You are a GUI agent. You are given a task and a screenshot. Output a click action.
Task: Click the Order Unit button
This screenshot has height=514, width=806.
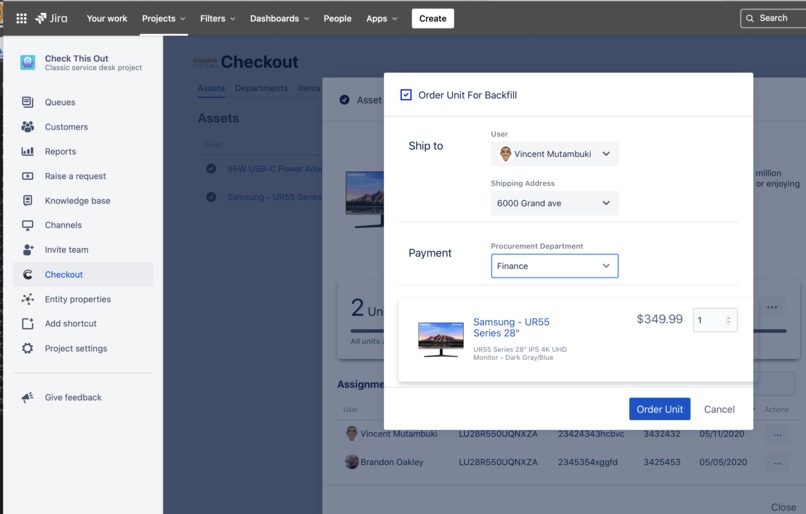660,409
